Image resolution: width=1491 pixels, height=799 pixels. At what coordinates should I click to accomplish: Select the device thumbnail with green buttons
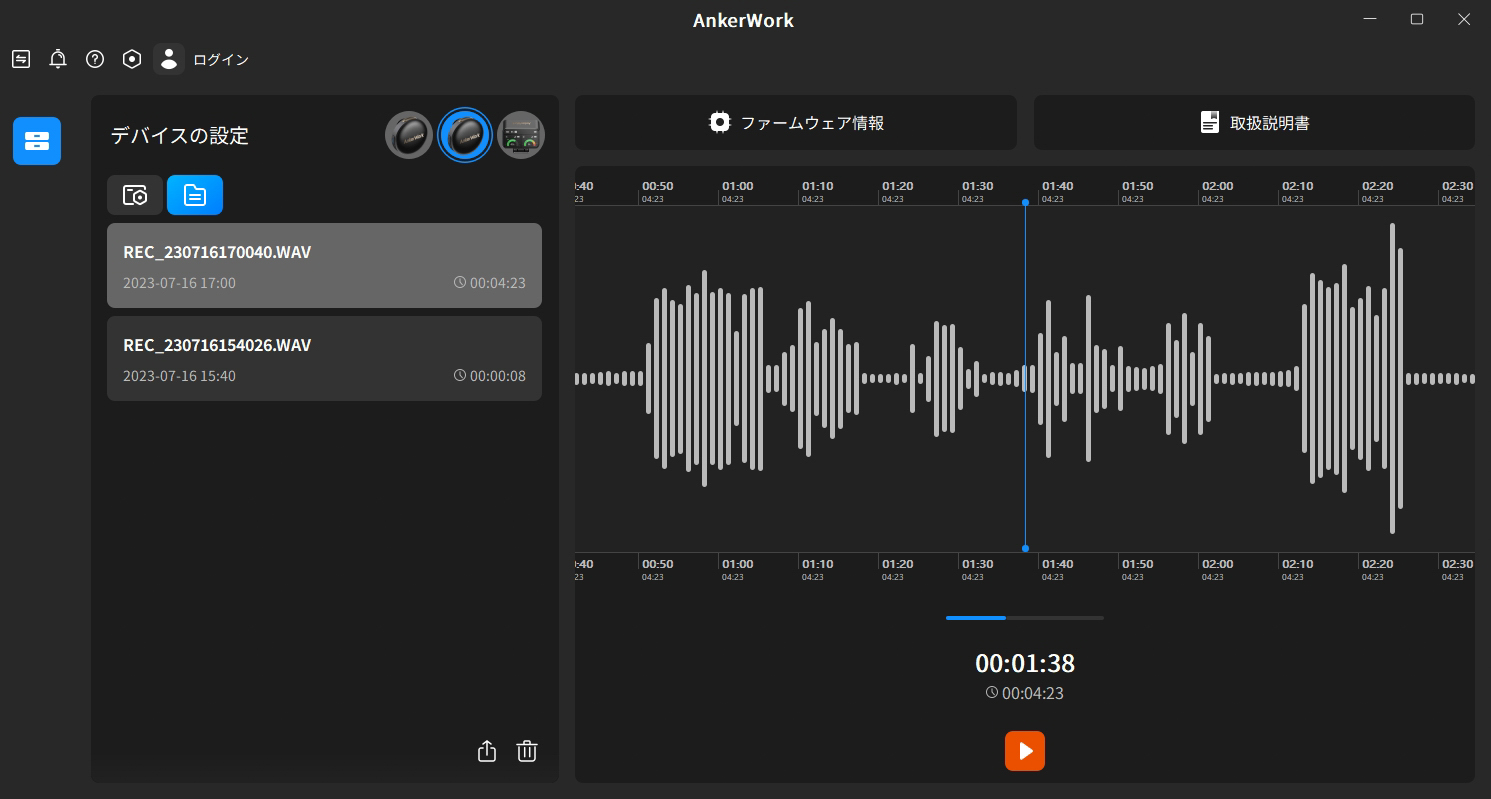[x=521, y=135]
